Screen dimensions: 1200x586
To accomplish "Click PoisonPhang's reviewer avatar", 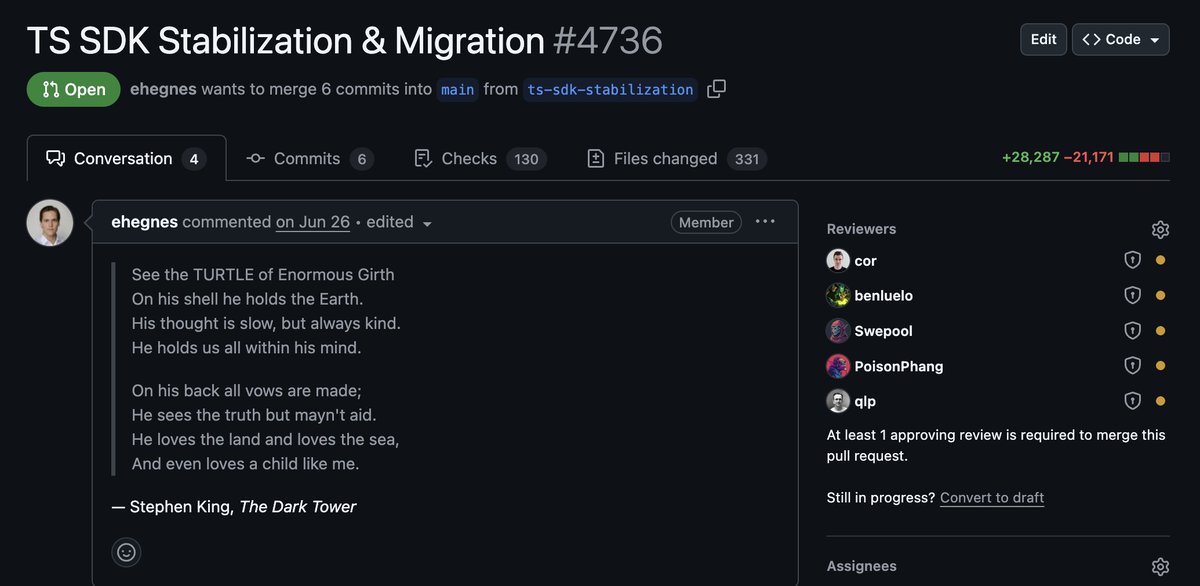I will point(838,366).
